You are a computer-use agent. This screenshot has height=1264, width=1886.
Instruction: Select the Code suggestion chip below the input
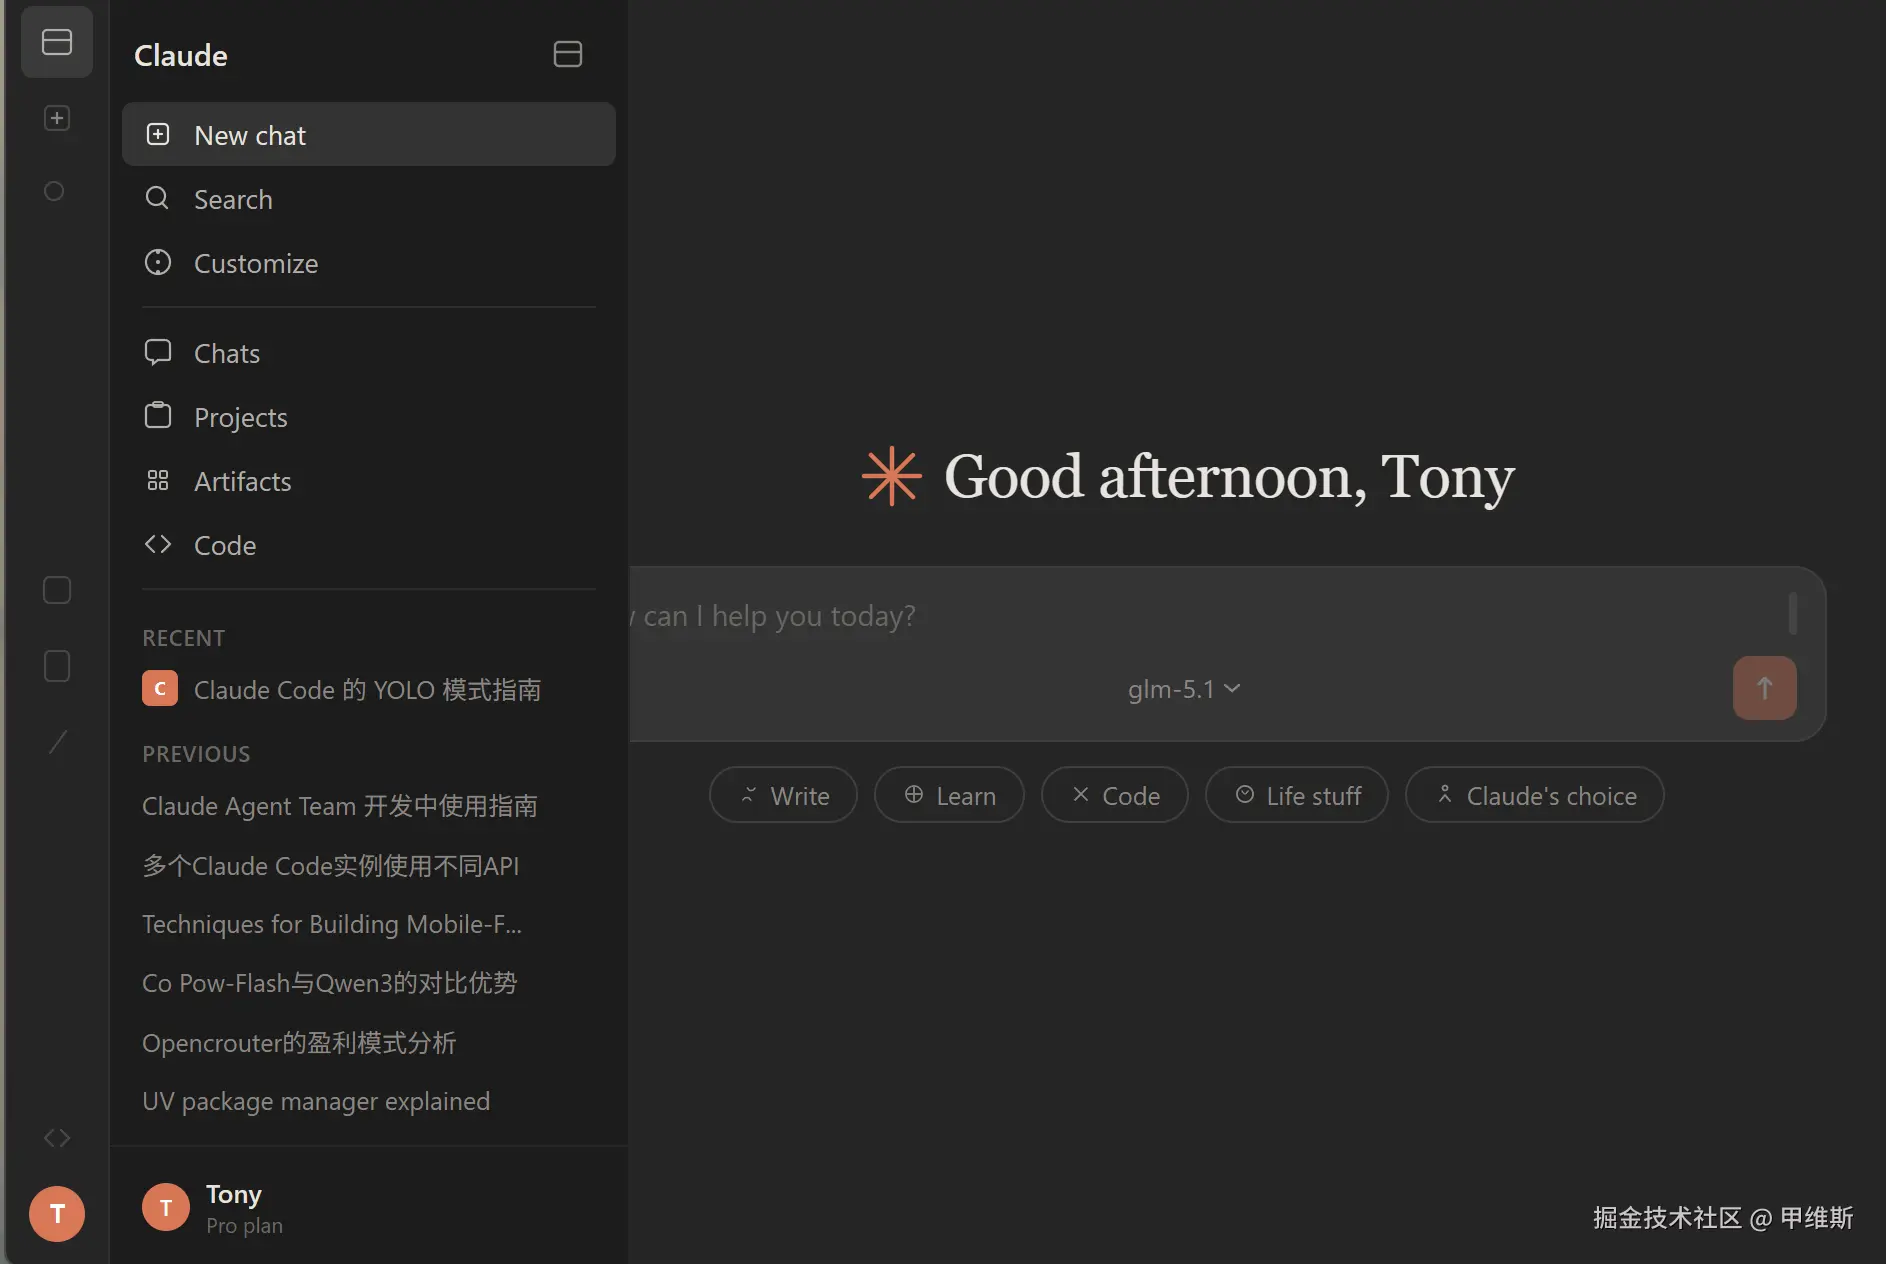[x=1115, y=795]
